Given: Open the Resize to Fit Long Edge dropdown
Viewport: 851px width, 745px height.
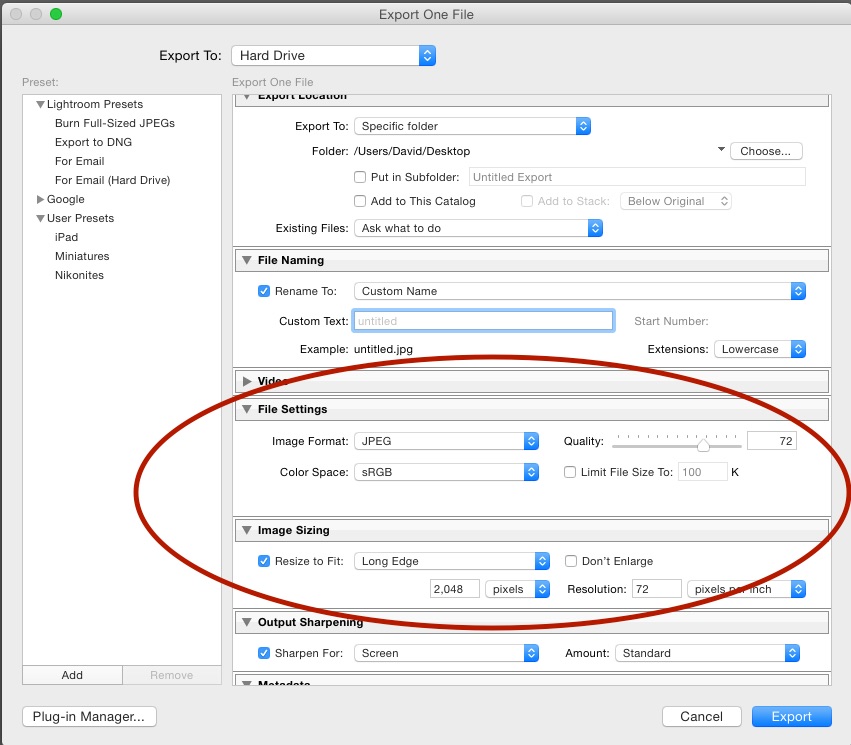Looking at the screenshot, I should tap(452, 561).
